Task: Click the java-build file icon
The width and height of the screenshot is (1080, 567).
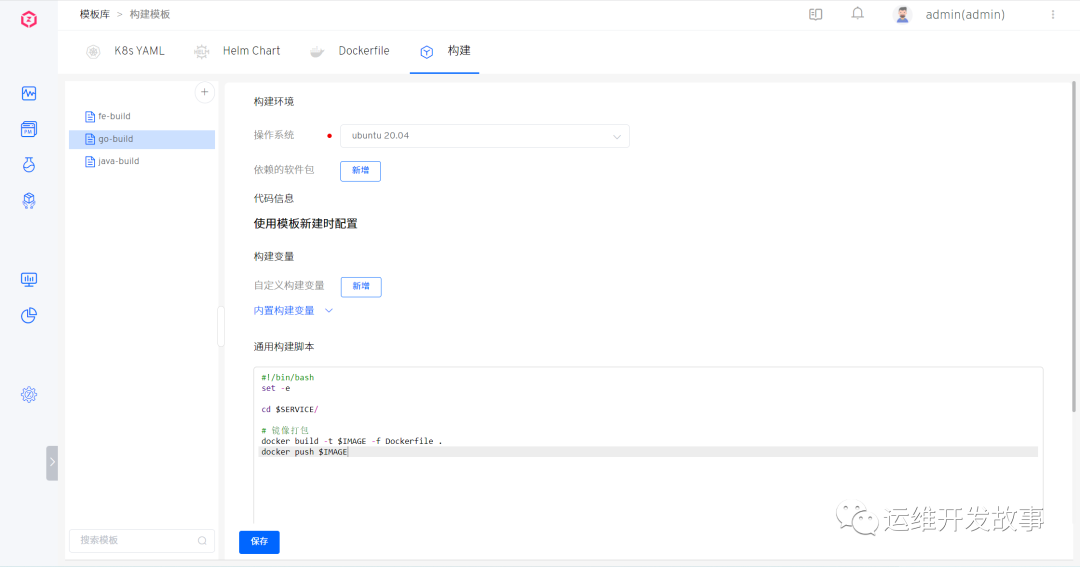Action: coord(90,161)
